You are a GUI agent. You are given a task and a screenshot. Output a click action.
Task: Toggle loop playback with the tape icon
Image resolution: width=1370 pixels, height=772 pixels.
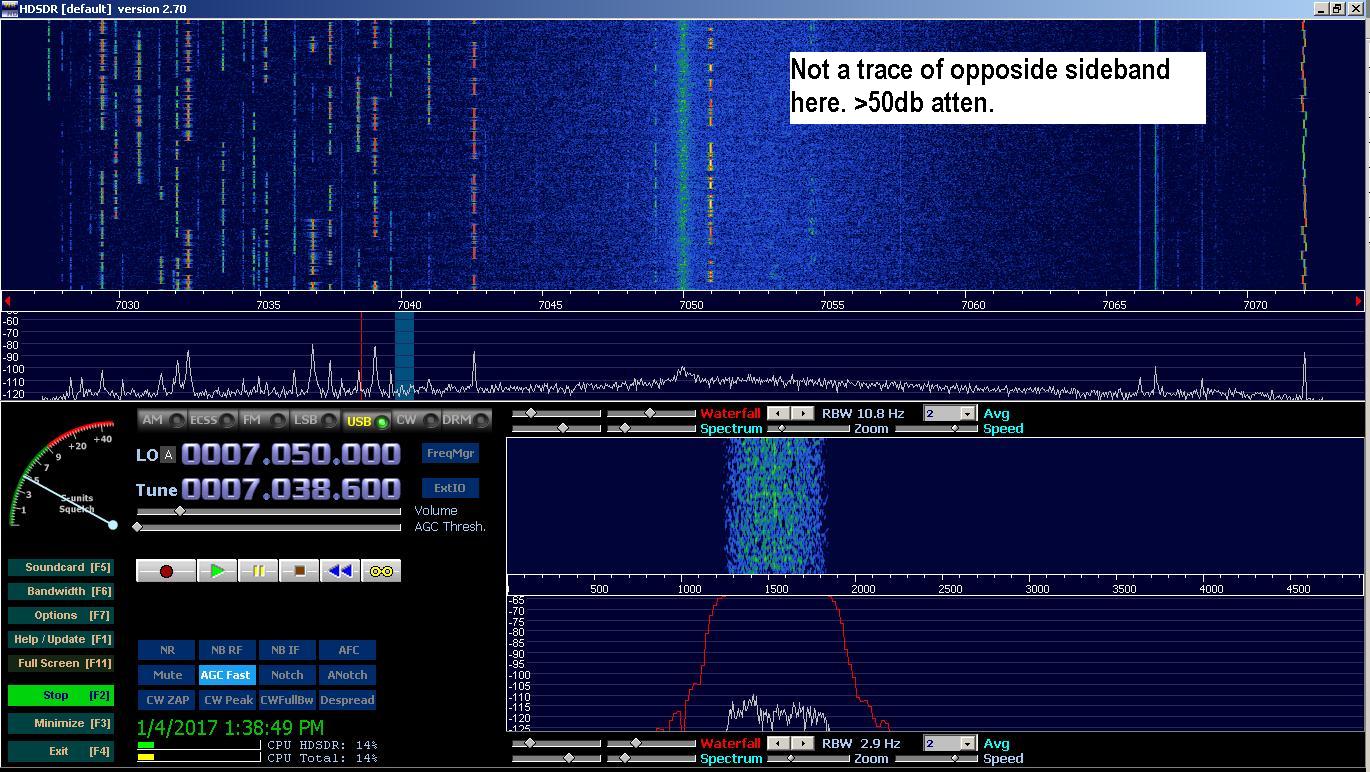[x=381, y=571]
